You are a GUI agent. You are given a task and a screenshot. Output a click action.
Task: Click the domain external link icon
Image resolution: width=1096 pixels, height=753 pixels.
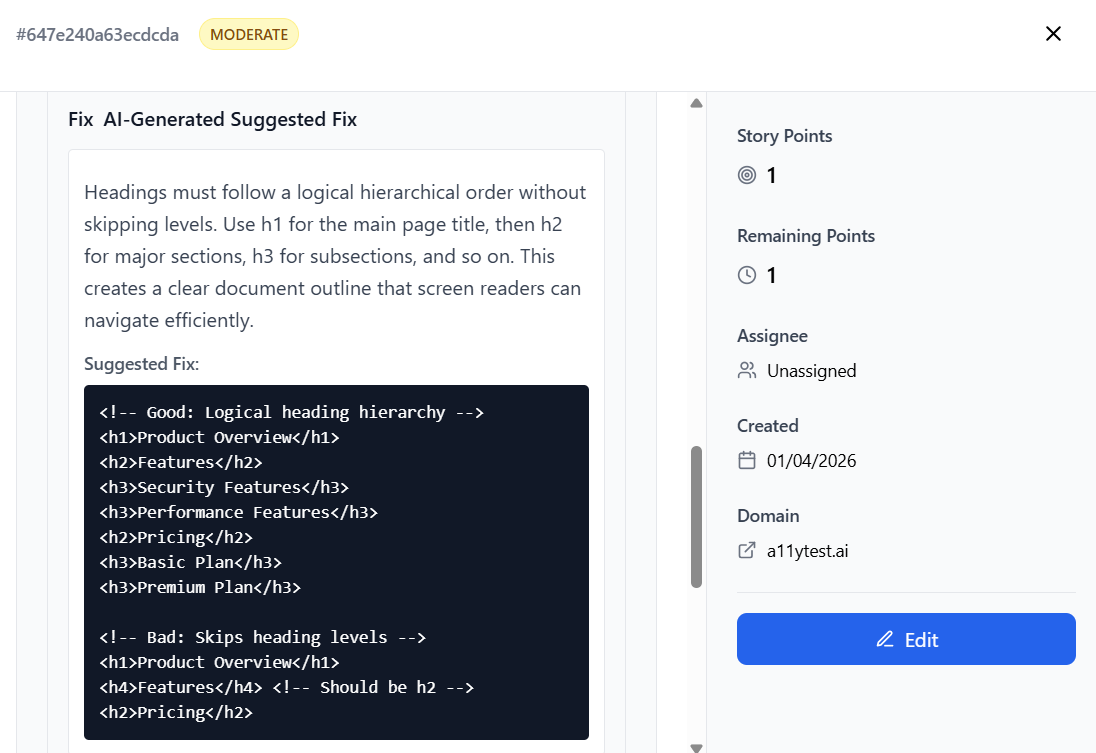[x=747, y=551]
